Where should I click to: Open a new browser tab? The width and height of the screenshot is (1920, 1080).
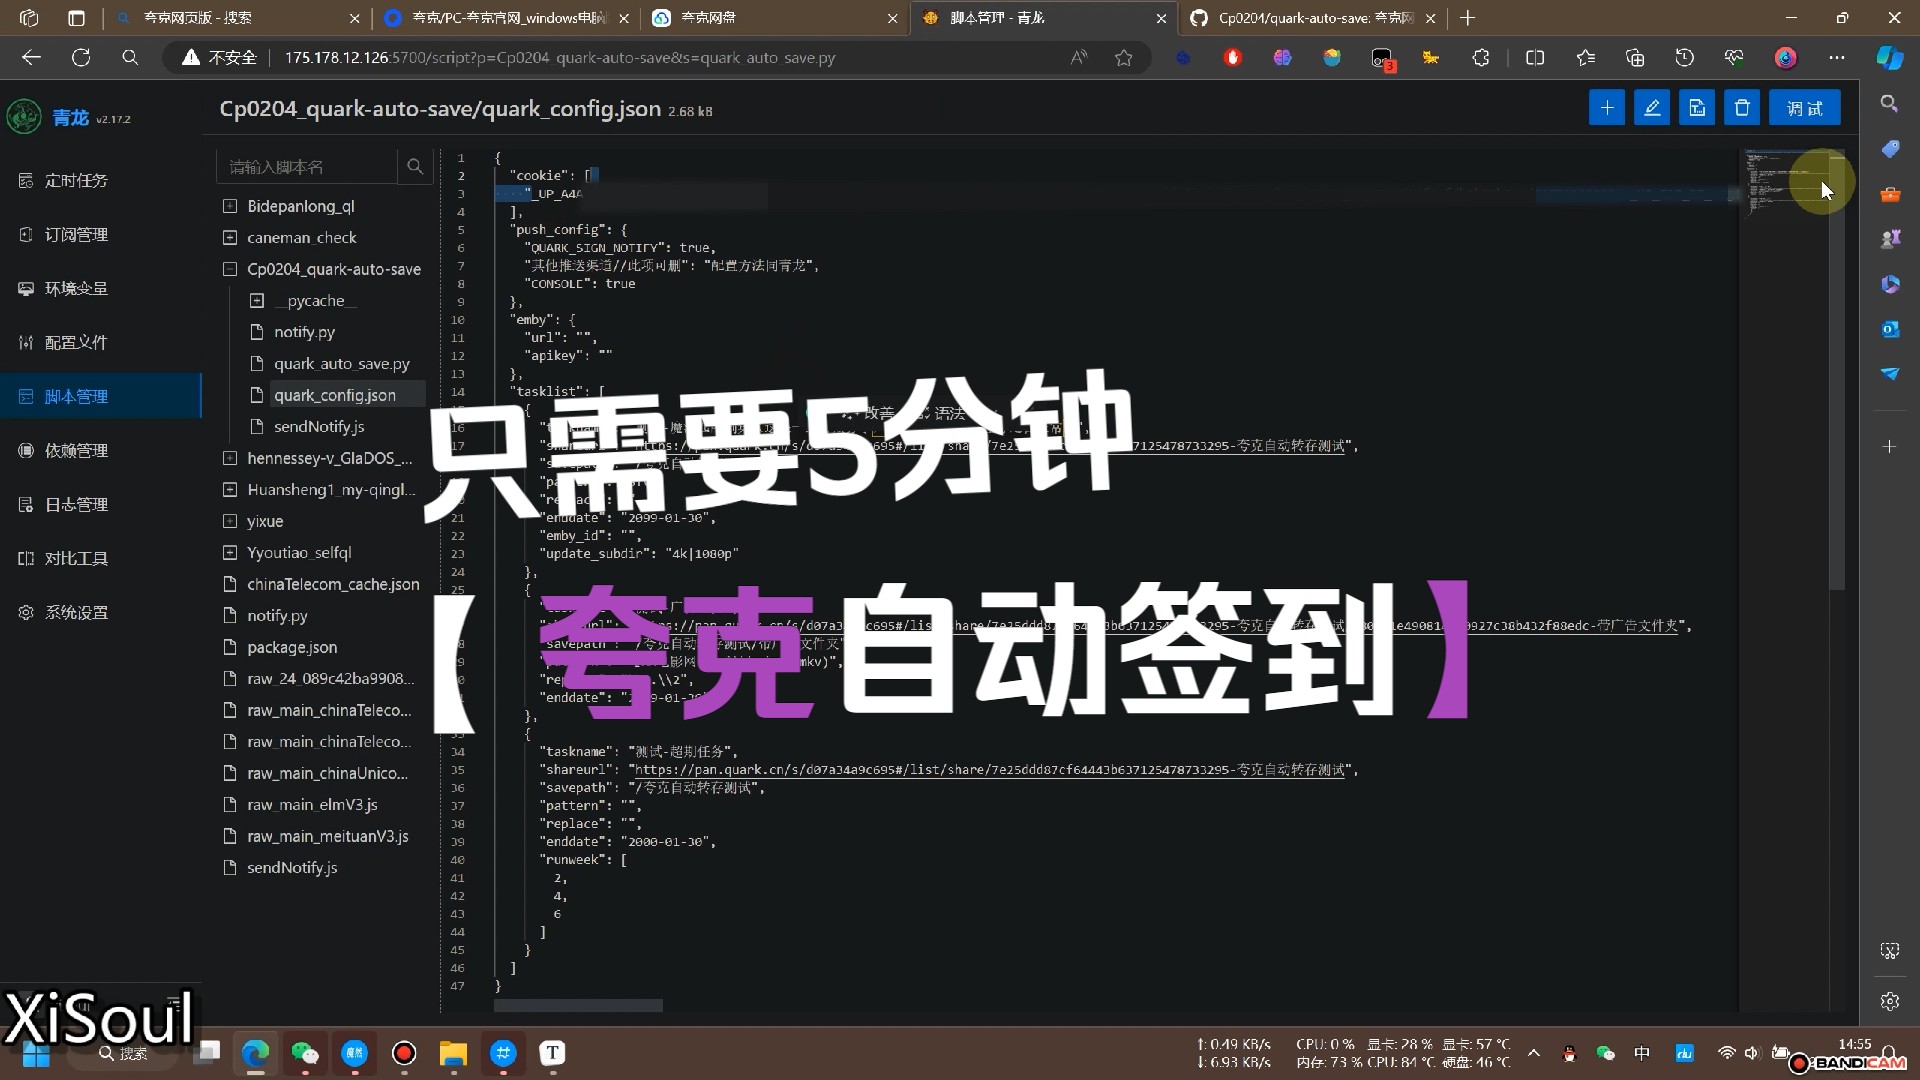pos(1467,18)
